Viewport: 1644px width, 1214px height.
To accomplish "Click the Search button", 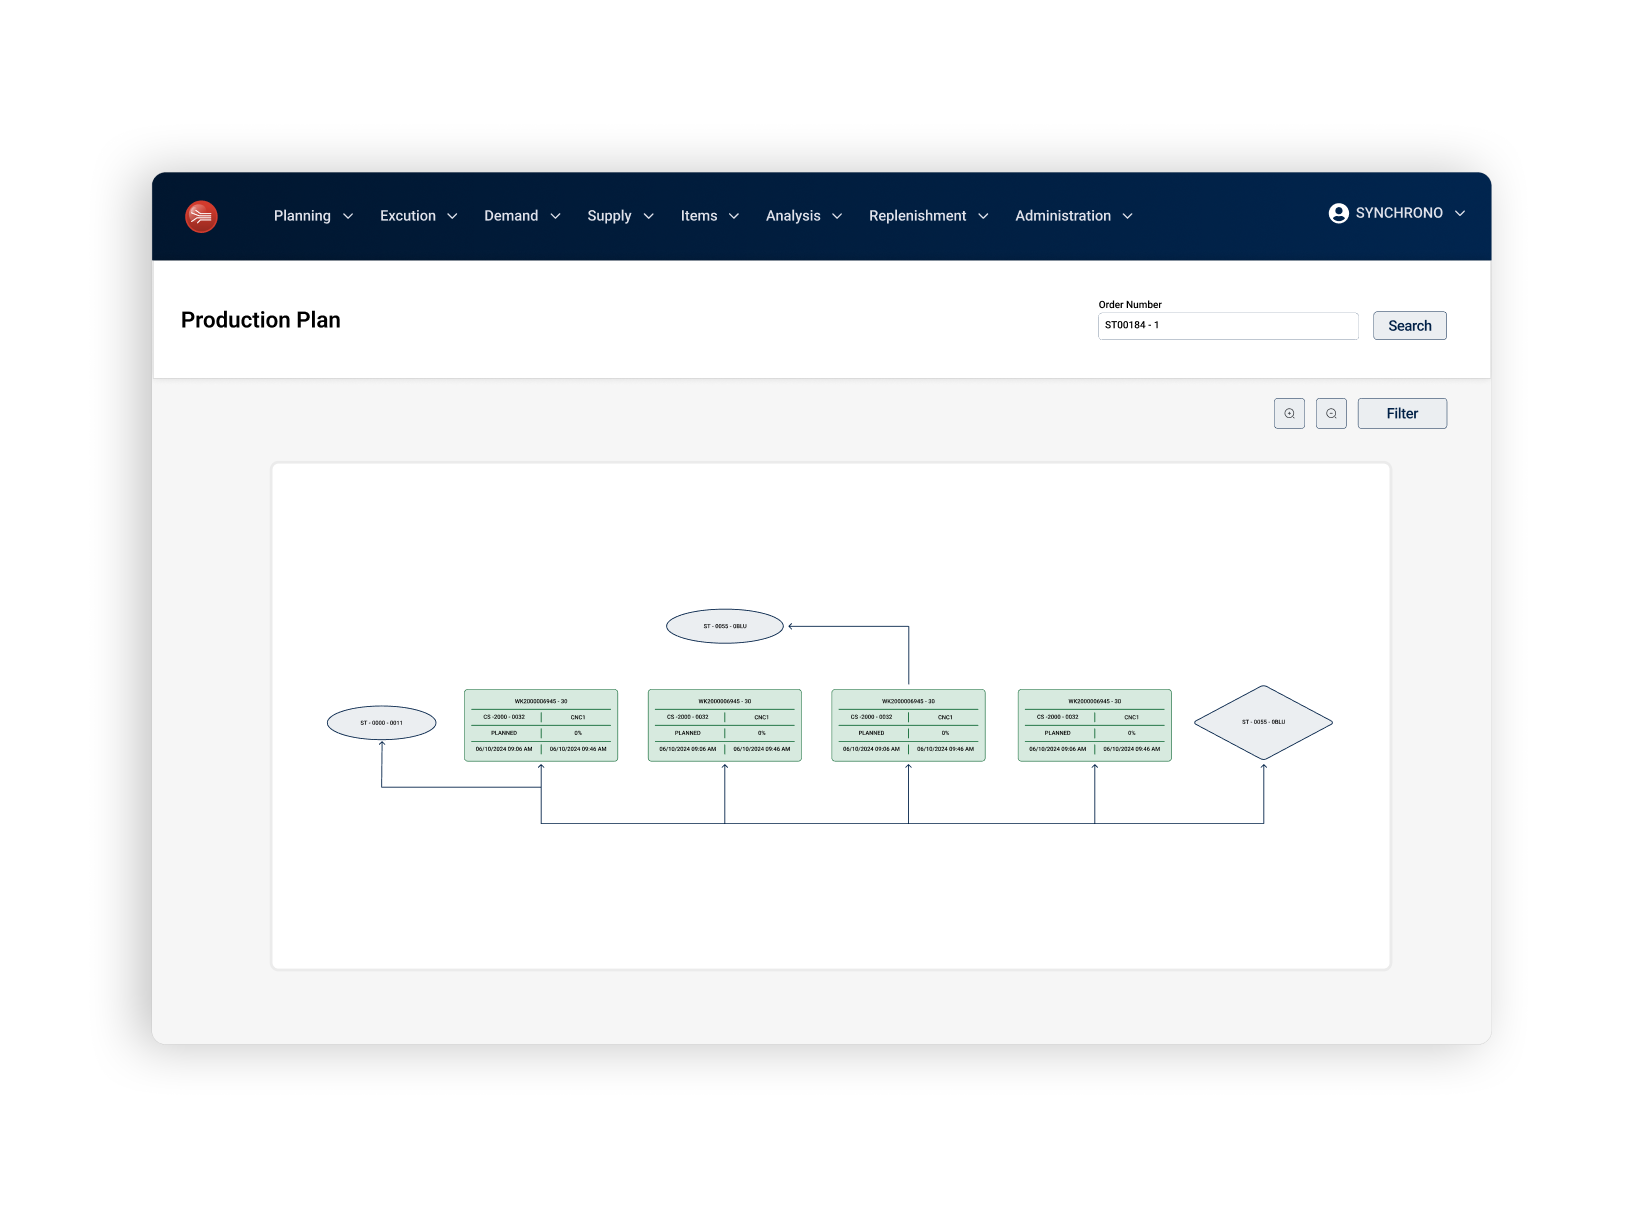I will coord(1410,326).
